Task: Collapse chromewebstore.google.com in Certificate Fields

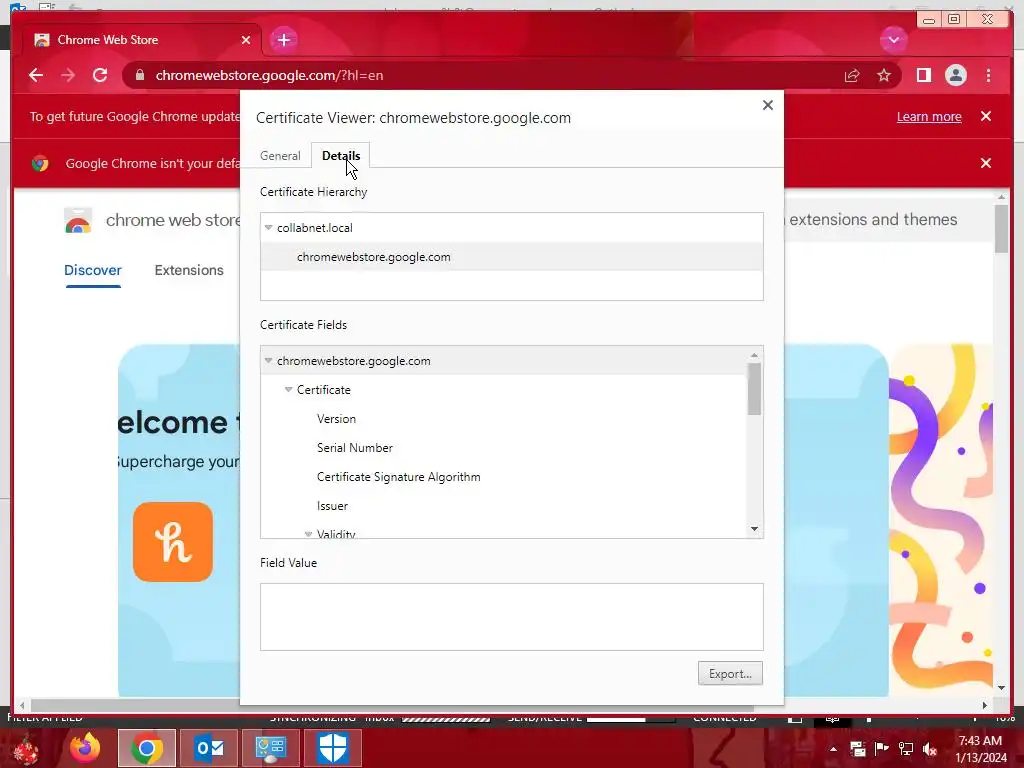Action: tap(268, 360)
